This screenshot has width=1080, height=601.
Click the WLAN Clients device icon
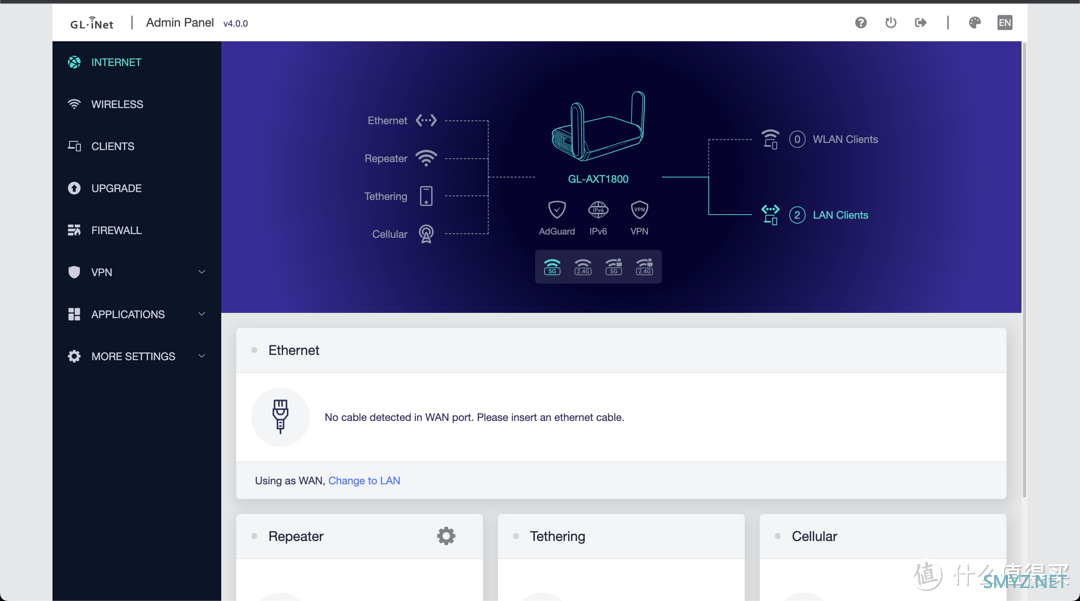(770, 139)
